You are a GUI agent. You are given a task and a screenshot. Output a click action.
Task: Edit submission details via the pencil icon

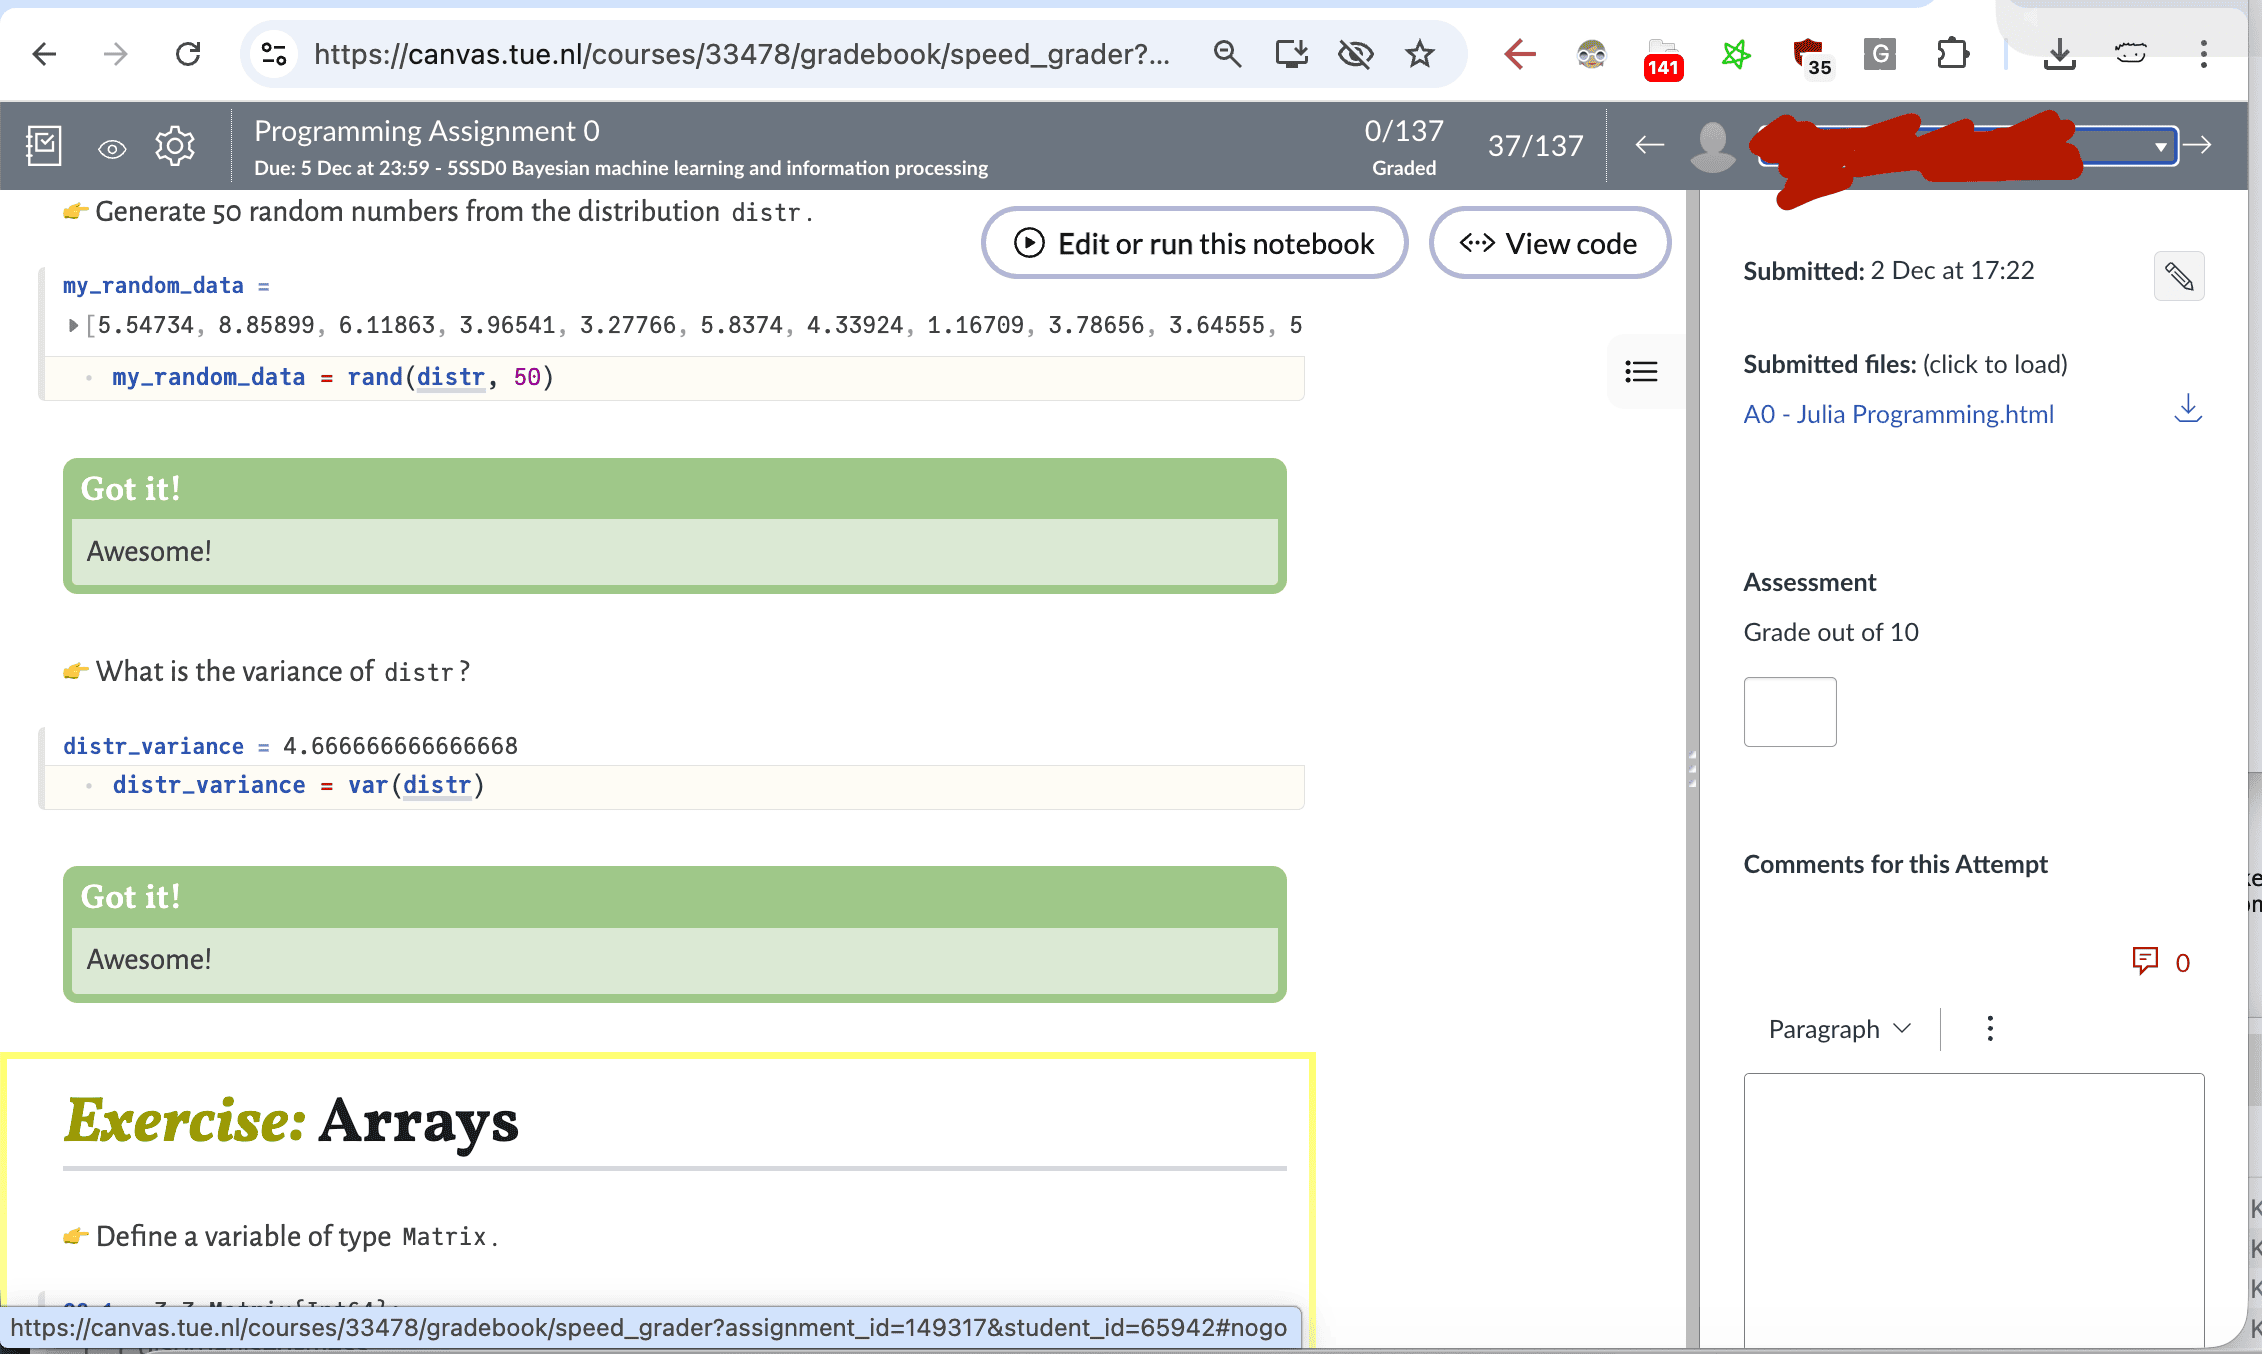tap(2178, 276)
